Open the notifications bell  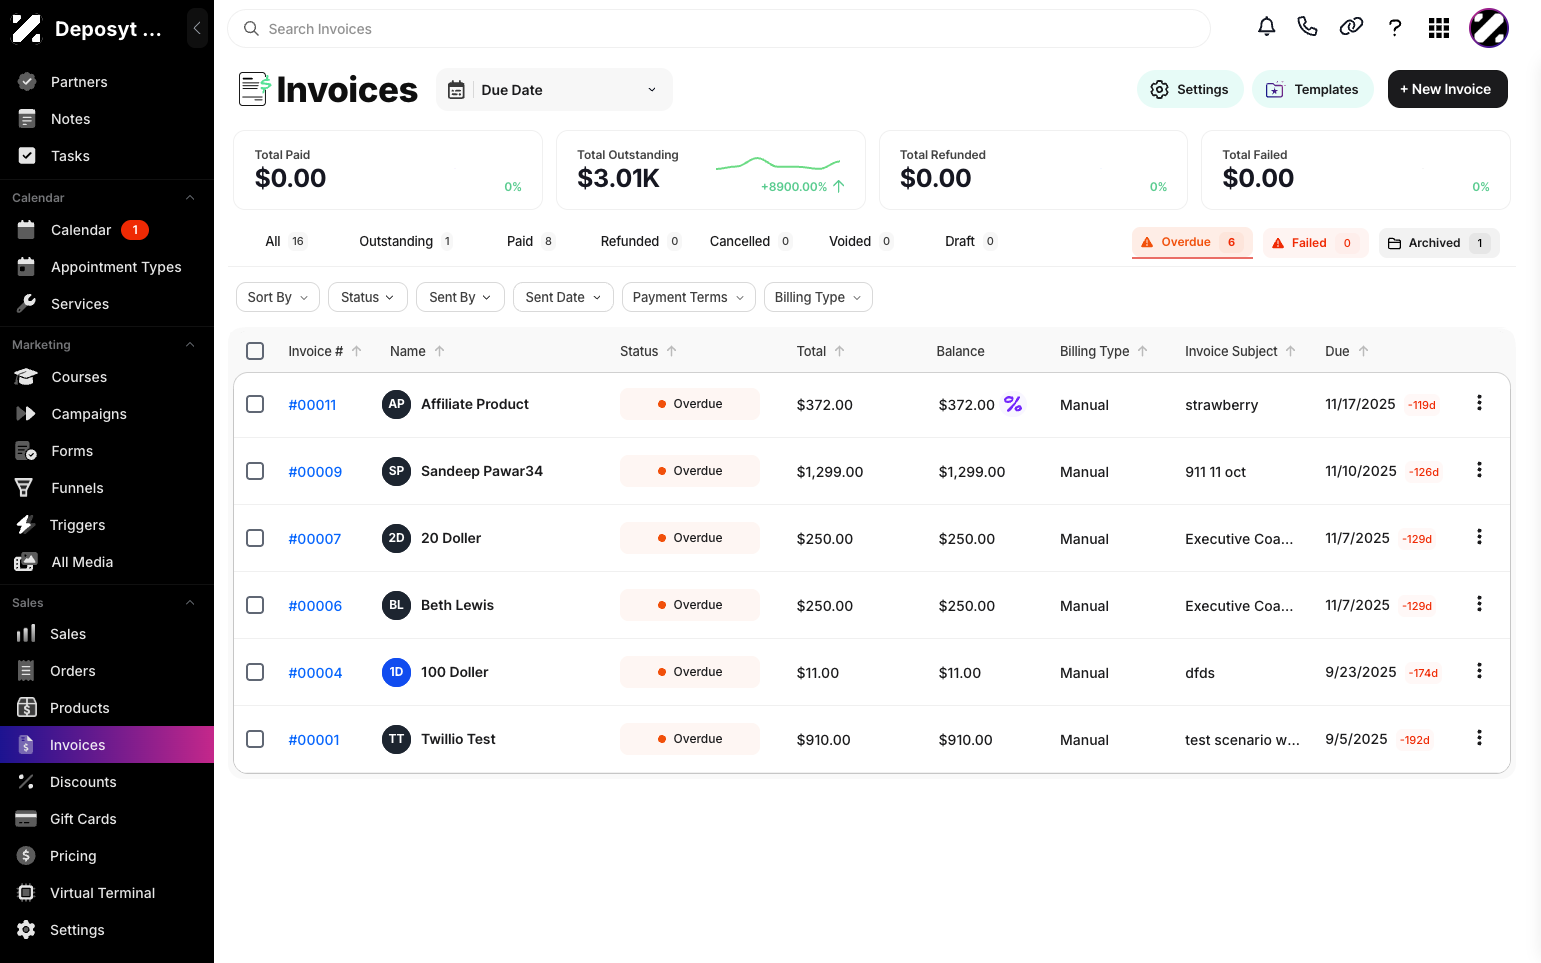1266,27
